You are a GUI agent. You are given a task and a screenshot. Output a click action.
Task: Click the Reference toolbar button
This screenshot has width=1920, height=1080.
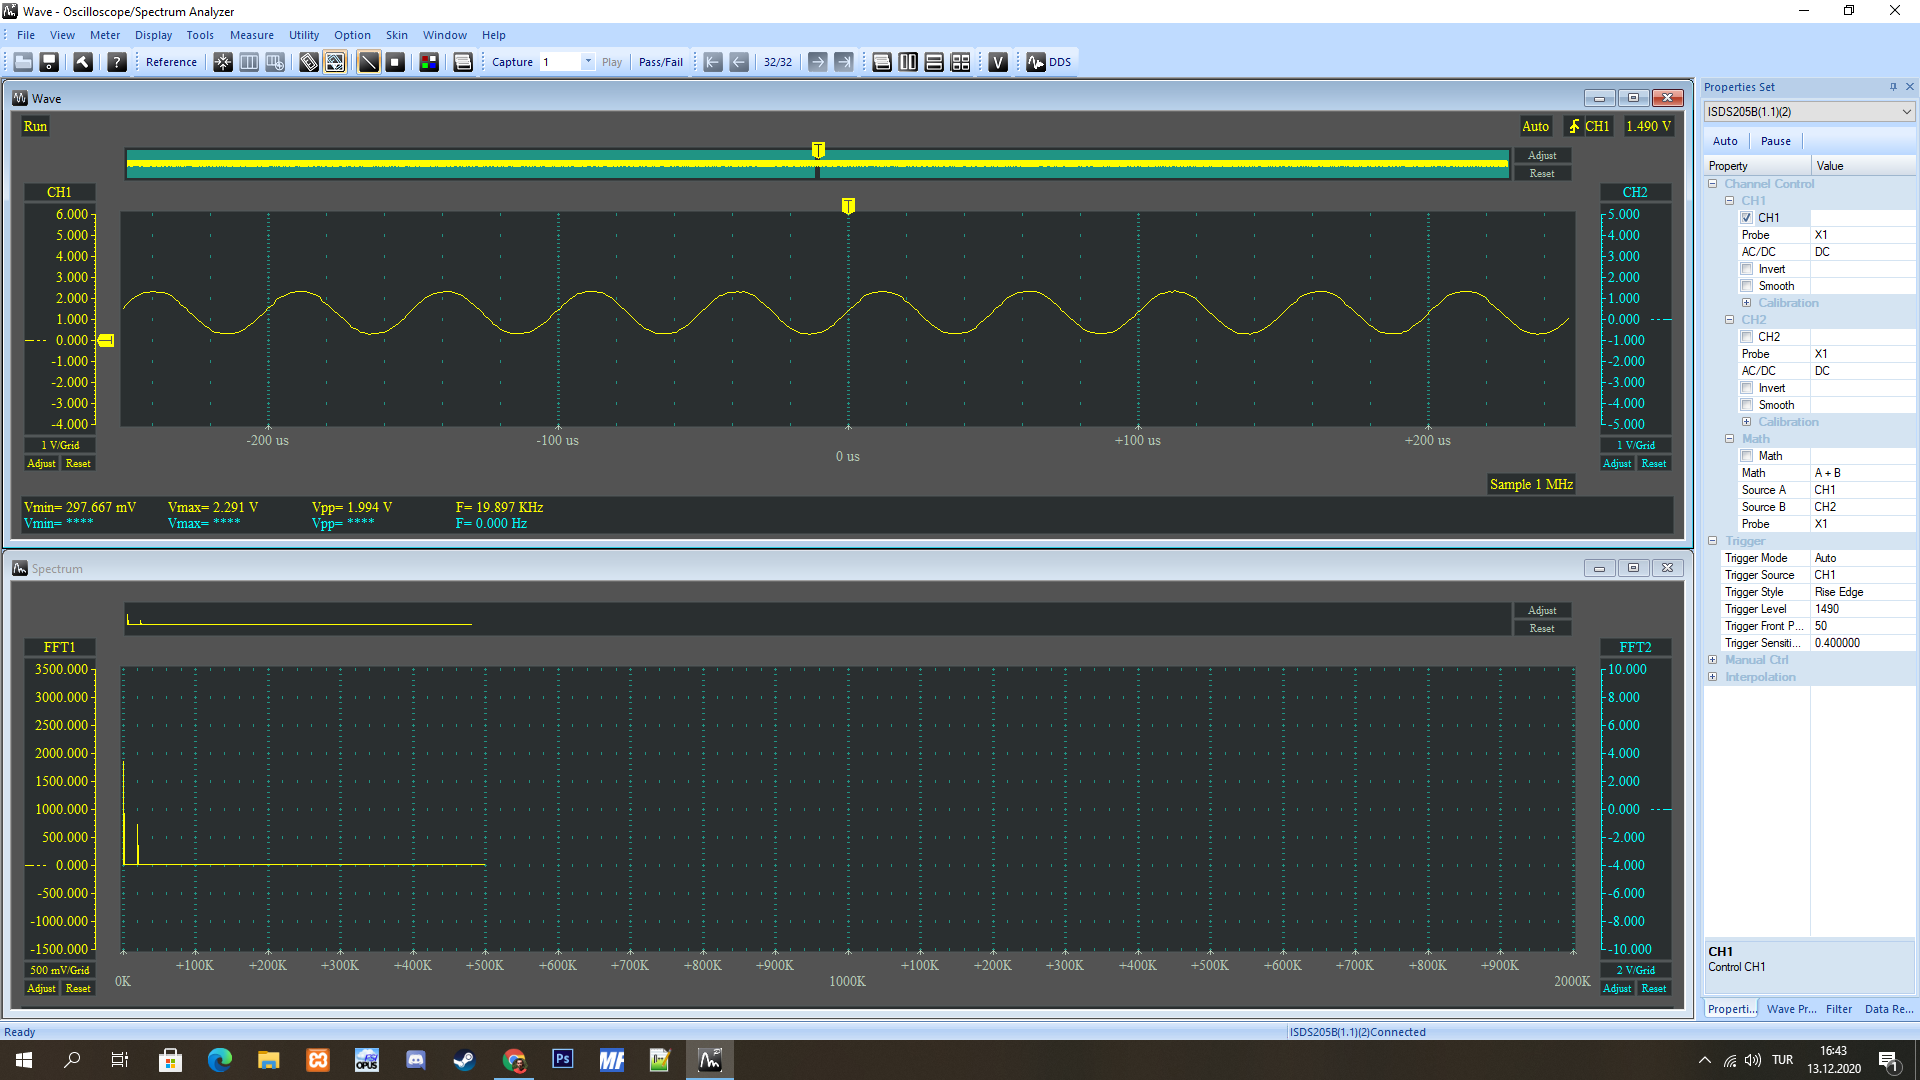(171, 62)
